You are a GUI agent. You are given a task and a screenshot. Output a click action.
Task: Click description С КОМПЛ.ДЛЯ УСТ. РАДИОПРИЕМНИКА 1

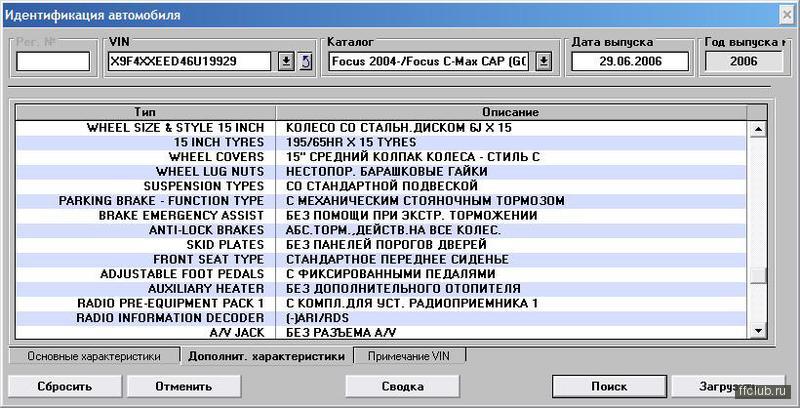click(x=412, y=303)
